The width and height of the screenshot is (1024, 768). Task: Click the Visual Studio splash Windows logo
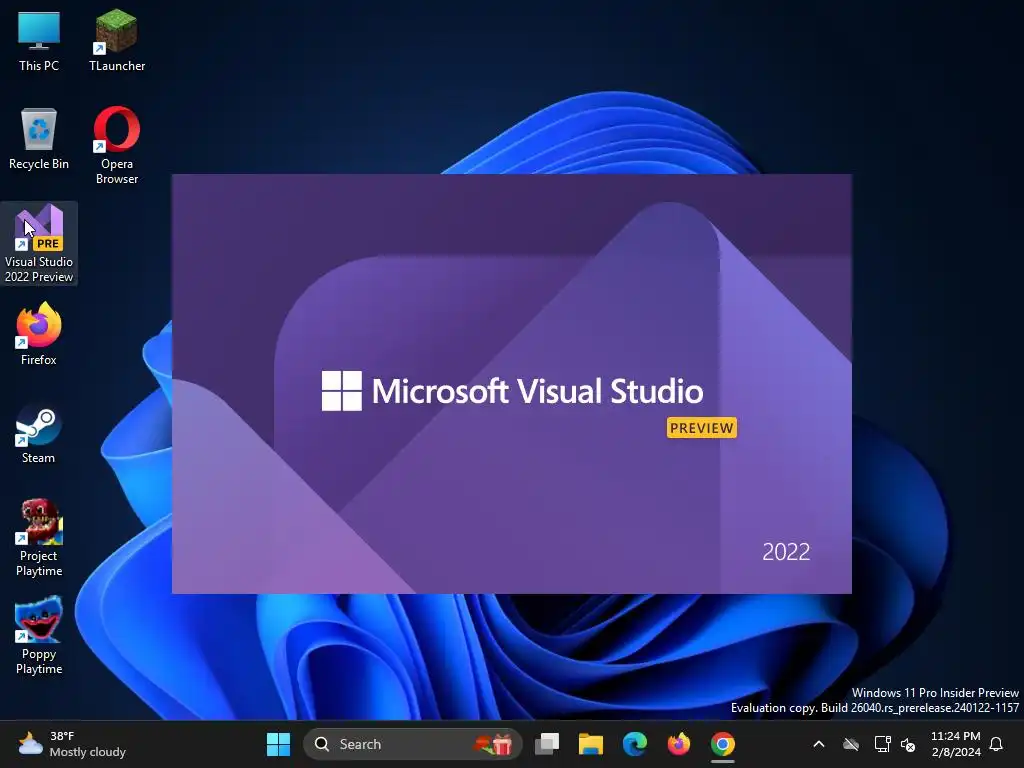coord(342,391)
